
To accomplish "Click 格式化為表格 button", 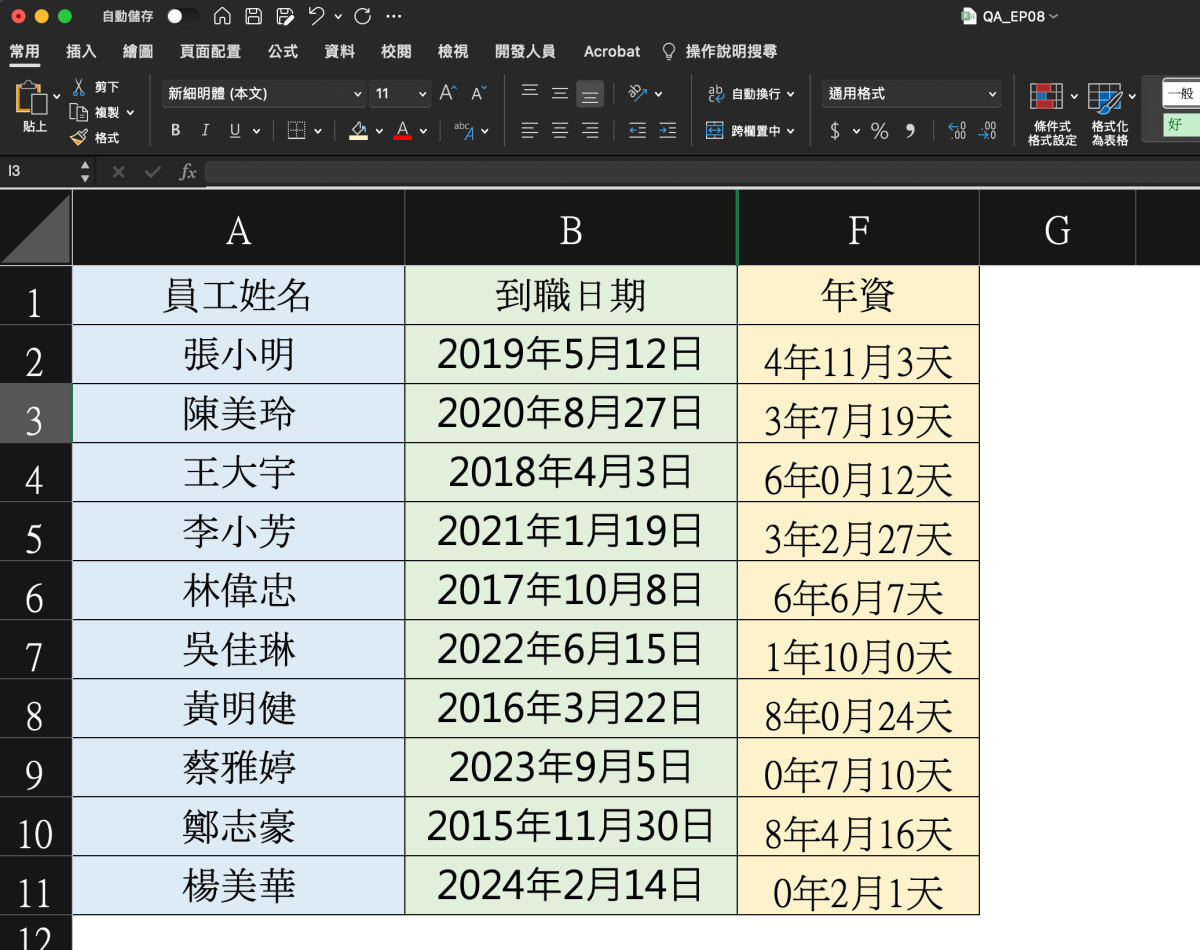I will tap(1110, 115).
